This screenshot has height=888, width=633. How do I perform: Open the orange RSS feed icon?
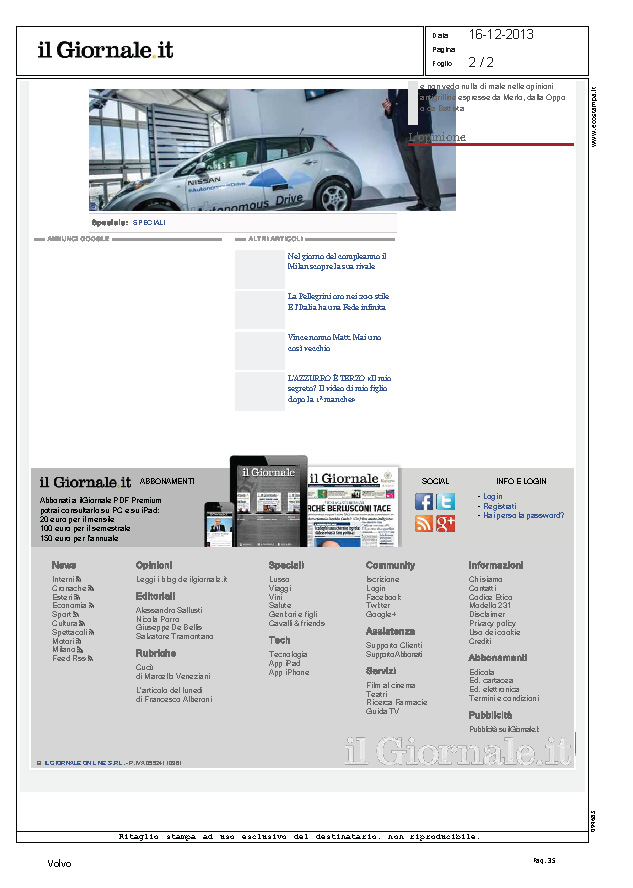pyautogui.click(x=424, y=523)
